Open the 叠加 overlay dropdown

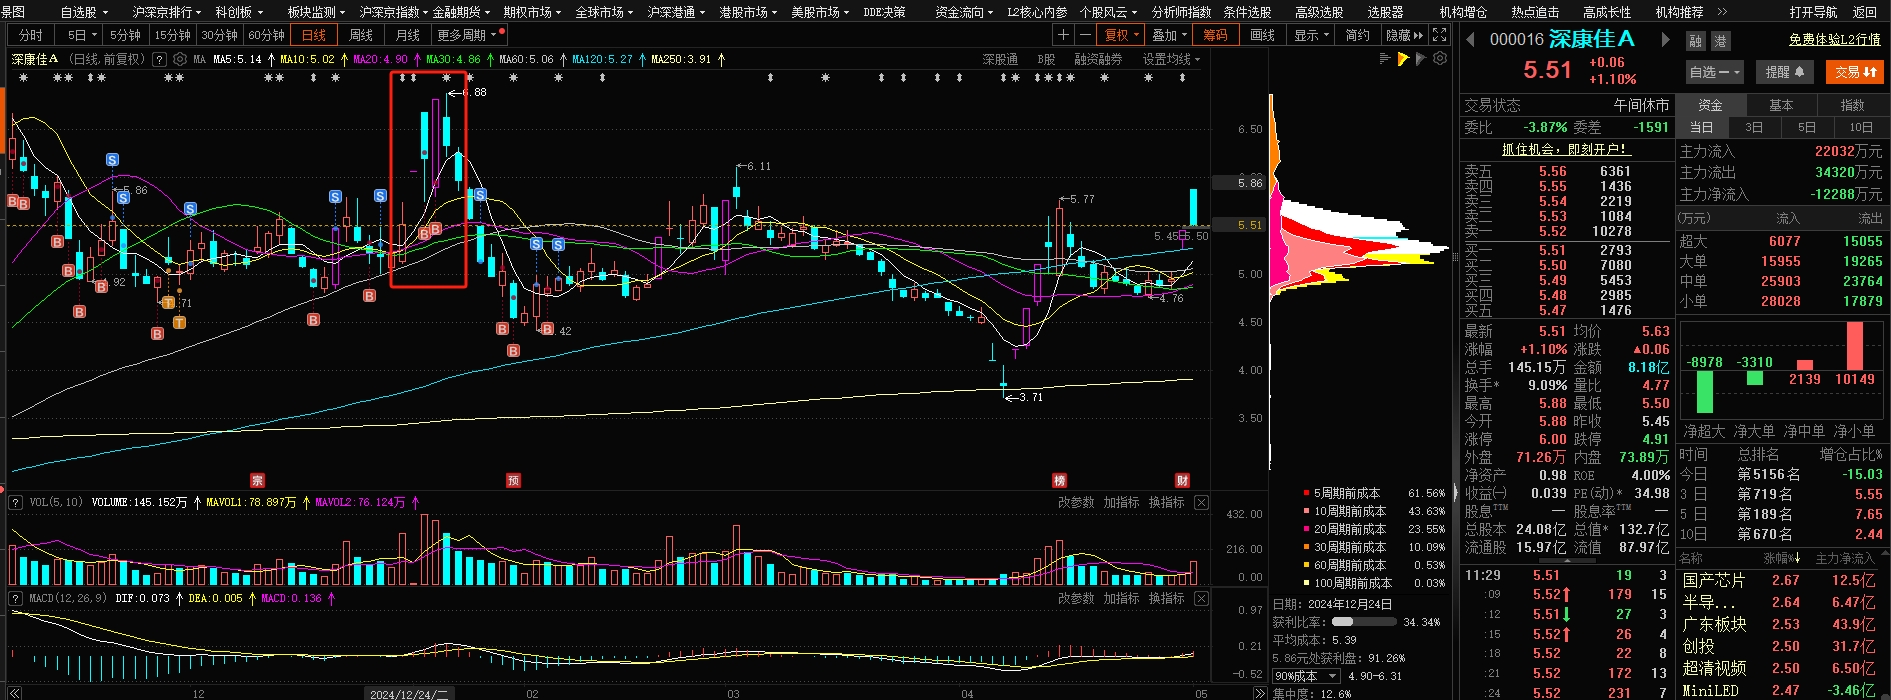[x=1169, y=35]
